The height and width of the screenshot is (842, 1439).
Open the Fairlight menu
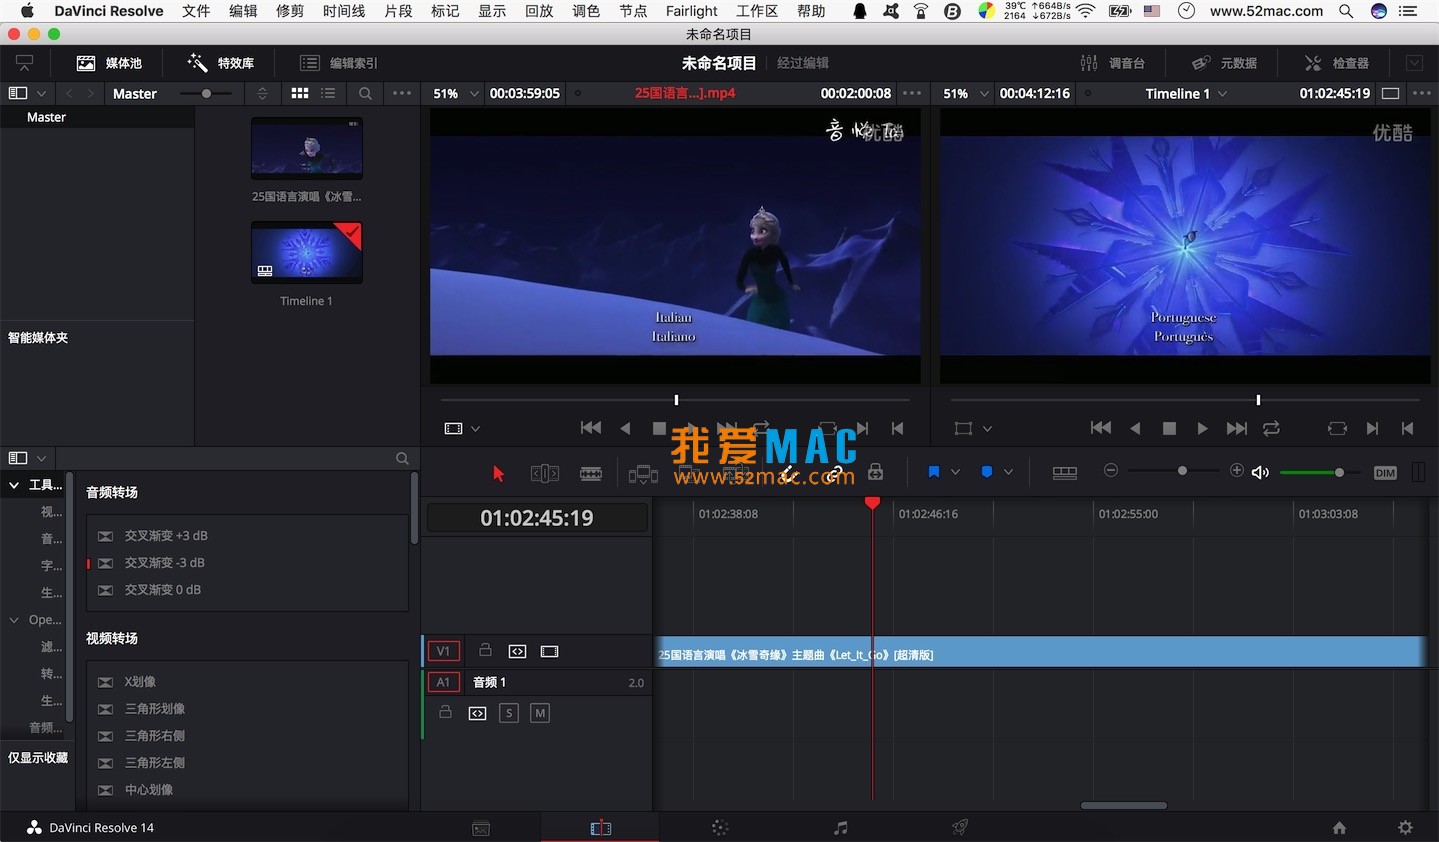[692, 11]
